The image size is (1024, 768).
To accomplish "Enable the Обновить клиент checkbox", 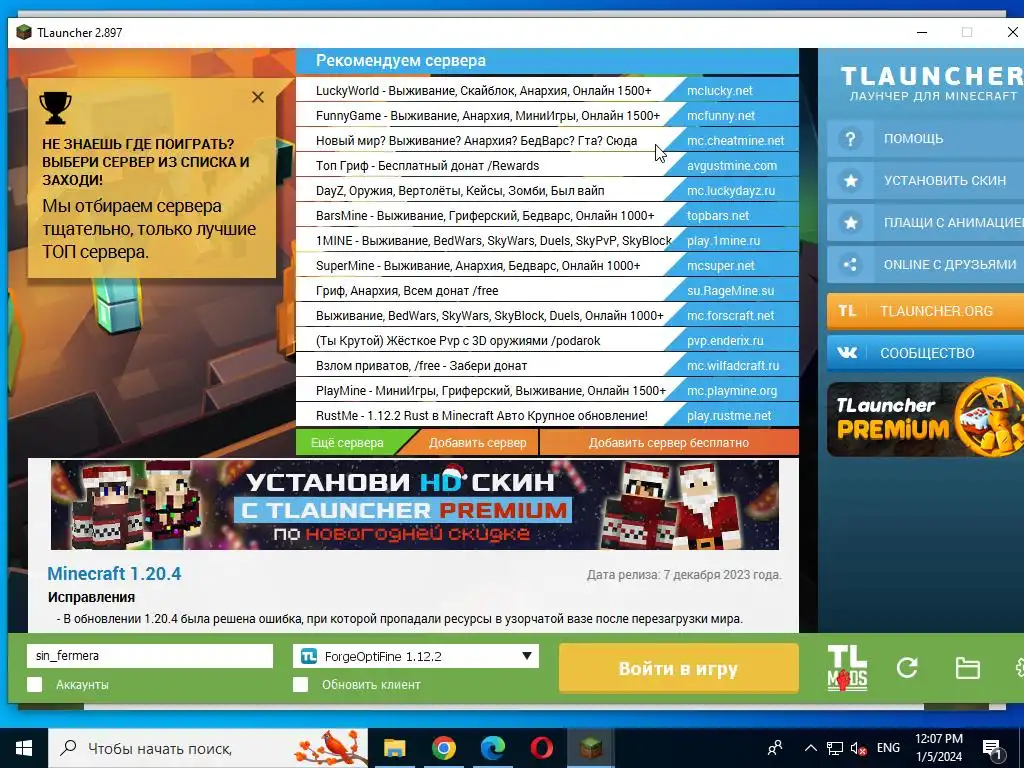I will (300, 684).
